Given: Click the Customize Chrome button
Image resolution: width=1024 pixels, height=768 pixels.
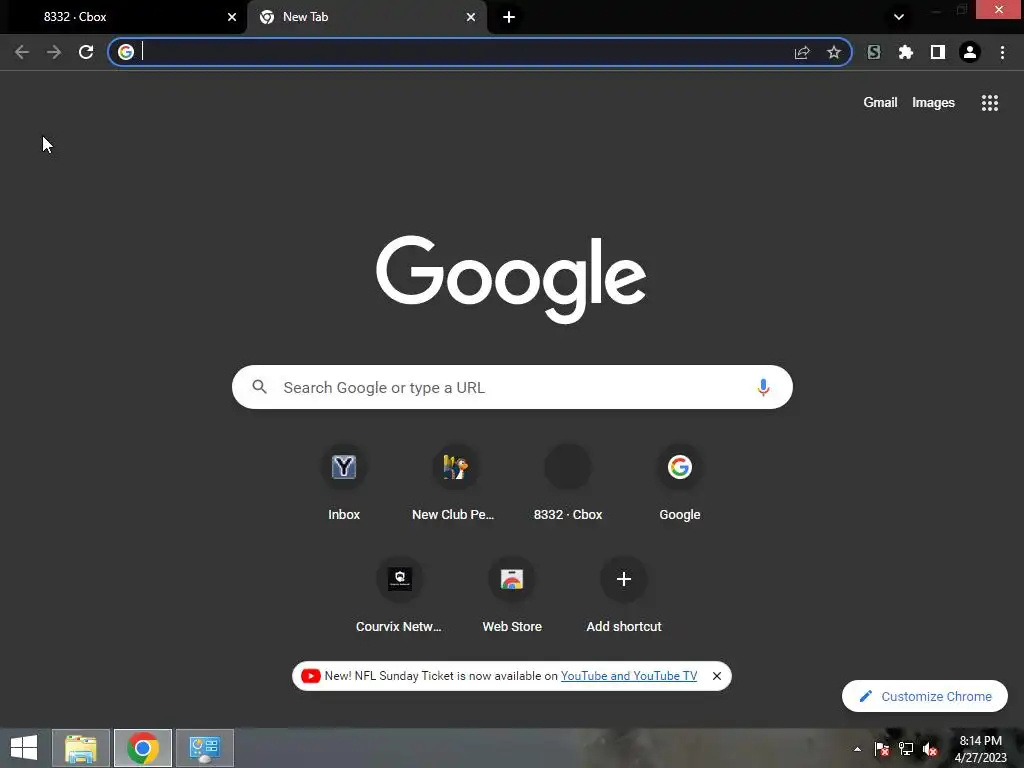Looking at the screenshot, I should (x=925, y=696).
